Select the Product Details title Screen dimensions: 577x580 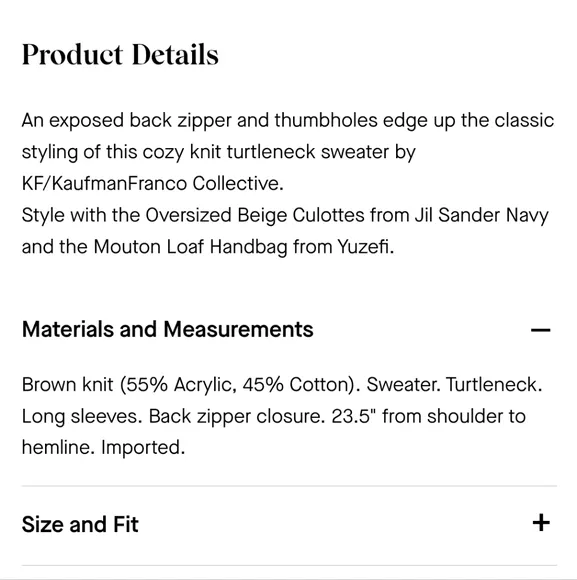coord(120,55)
